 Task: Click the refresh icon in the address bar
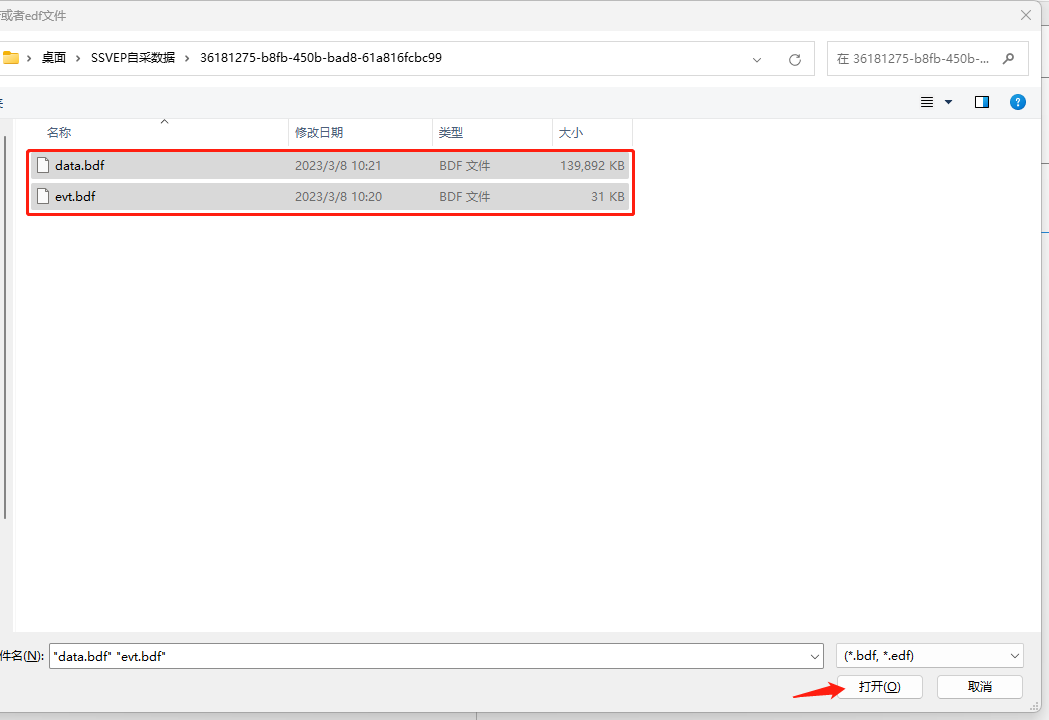click(795, 59)
